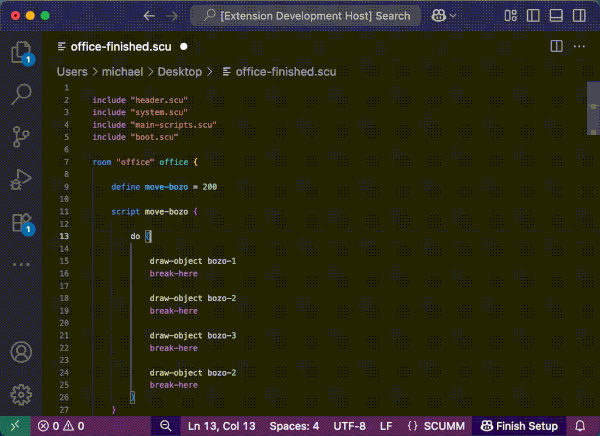This screenshot has width=600, height=436.
Task: Change indentation via Spaces: 4
Action: click(x=294, y=426)
